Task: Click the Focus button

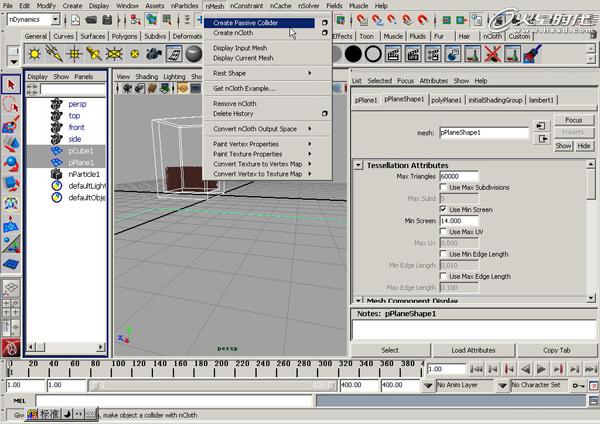Action: click(x=574, y=120)
